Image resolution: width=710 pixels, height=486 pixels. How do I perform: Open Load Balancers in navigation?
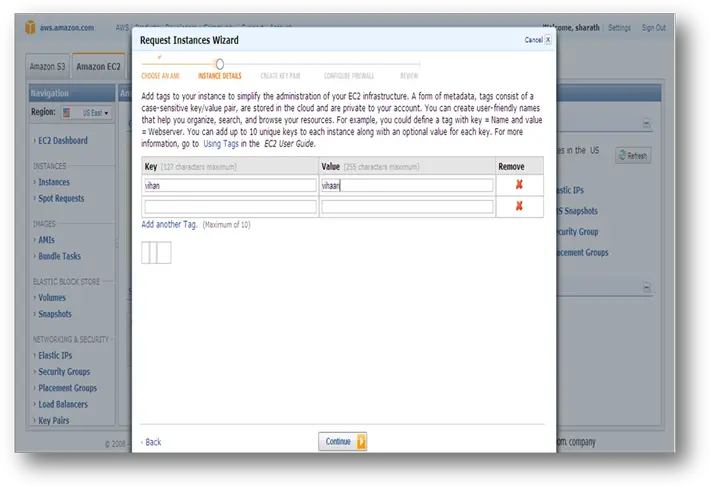(x=63, y=404)
